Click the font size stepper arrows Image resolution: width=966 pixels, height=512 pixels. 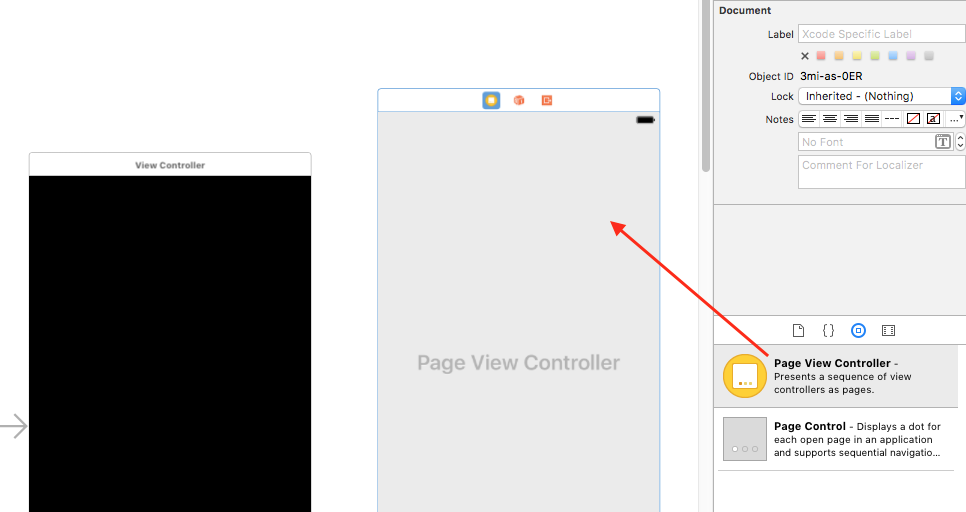tap(960, 142)
